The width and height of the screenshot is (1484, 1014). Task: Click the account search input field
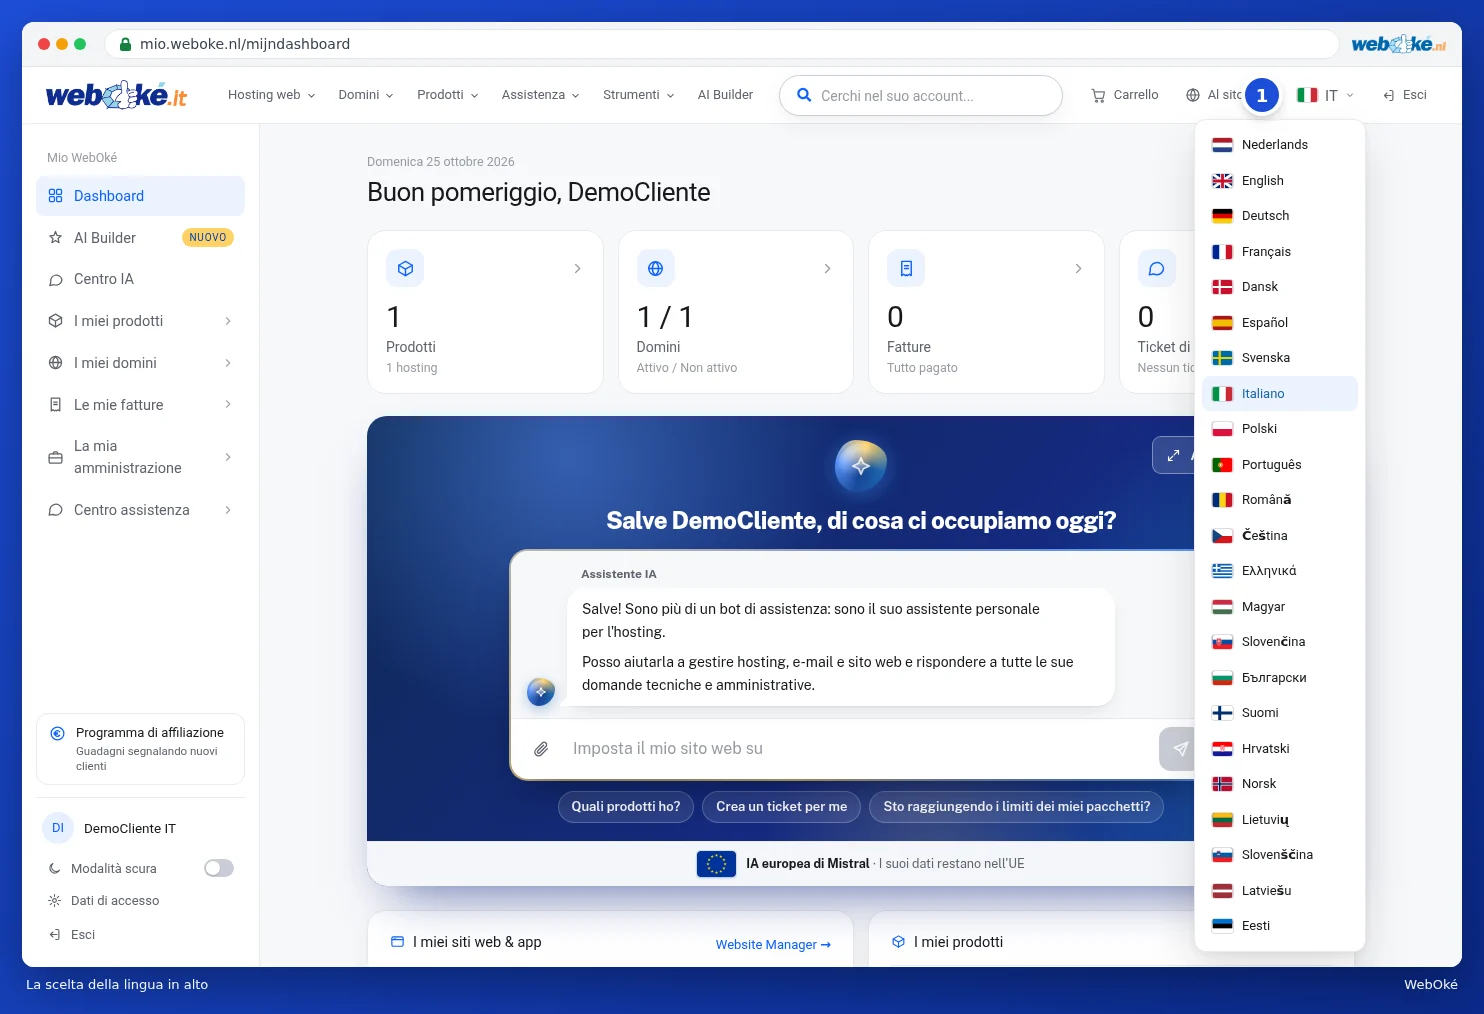pos(921,96)
